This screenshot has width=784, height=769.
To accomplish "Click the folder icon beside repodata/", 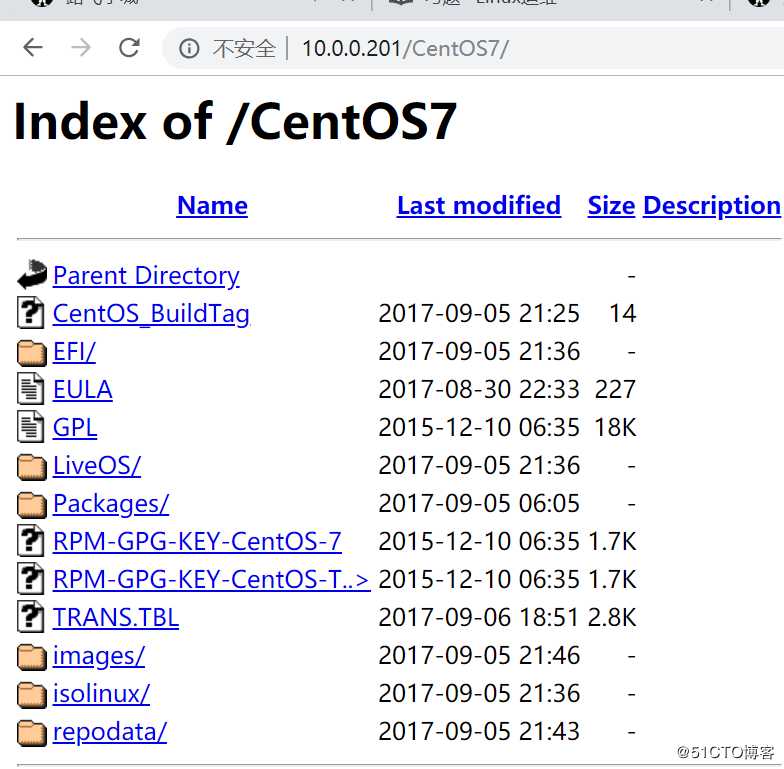I will coord(32,732).
